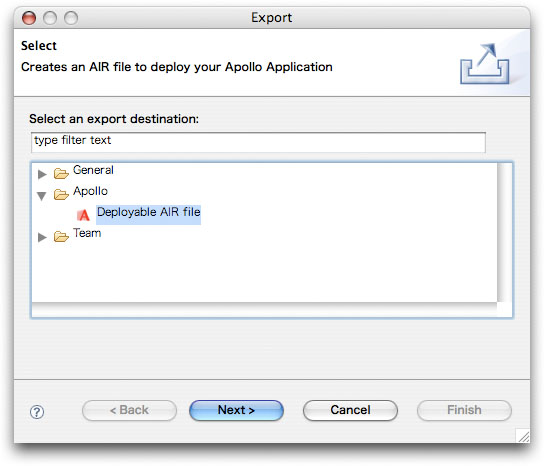
Task: Click the General folder icon
Action: point(61,173)
